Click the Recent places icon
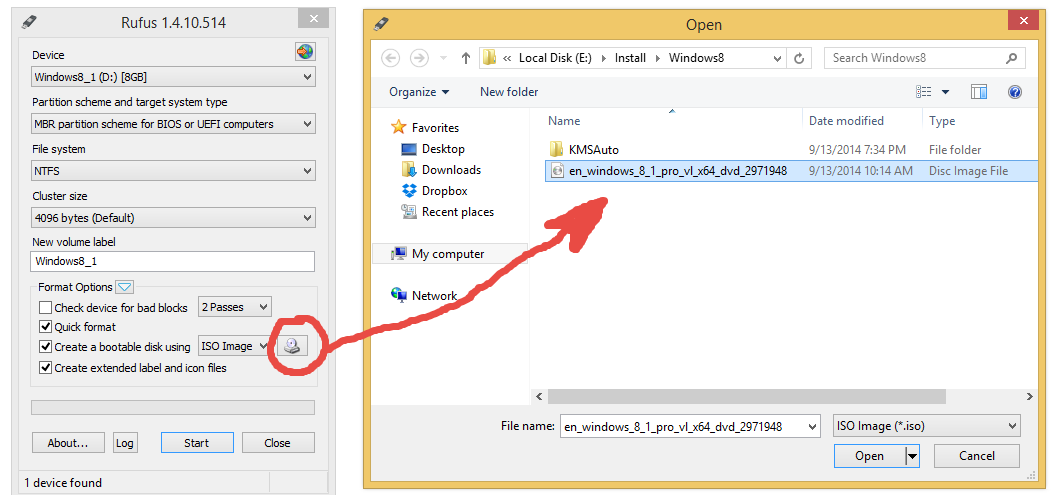 [x=409, y=212]
